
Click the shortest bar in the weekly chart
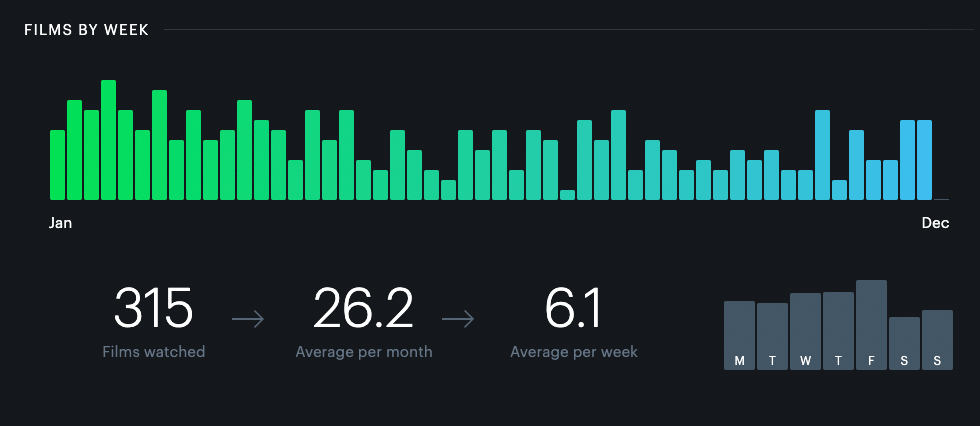coord(567,195)
